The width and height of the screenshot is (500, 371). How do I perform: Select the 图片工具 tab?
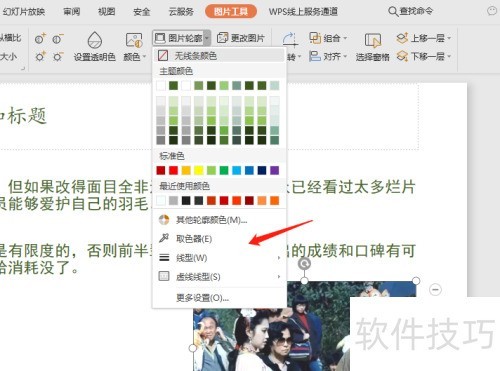tap(231, 11)
